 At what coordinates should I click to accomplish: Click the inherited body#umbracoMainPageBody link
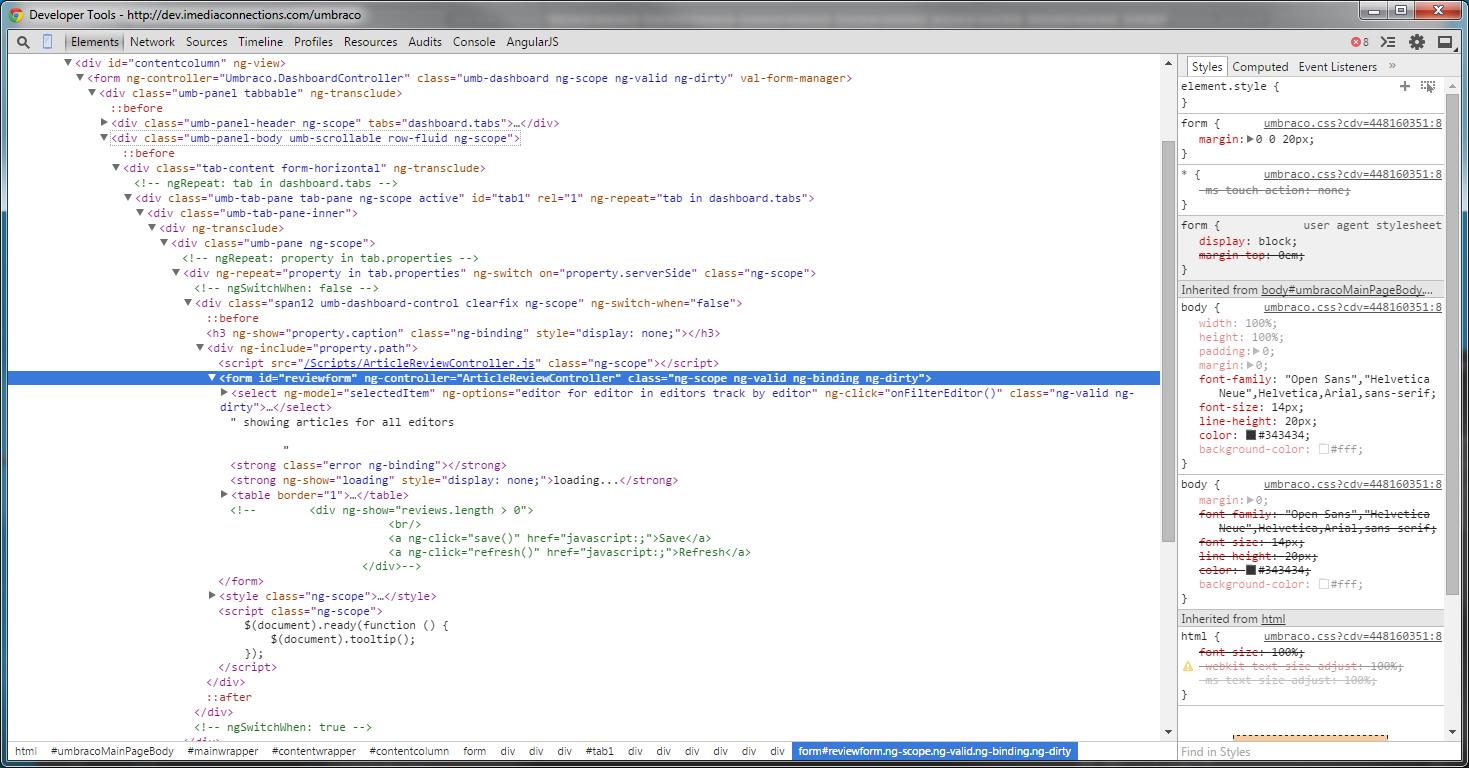coord(1347,290)
